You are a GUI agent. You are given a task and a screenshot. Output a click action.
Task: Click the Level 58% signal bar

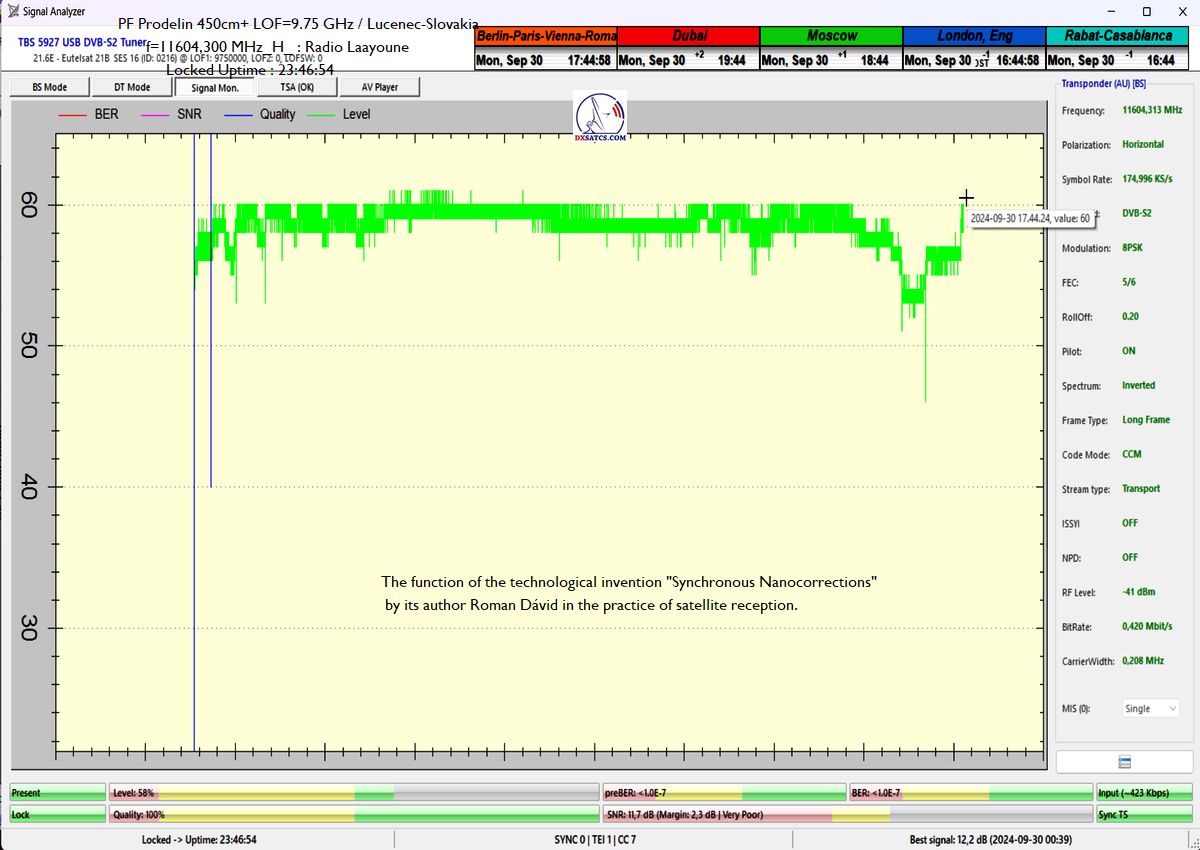pos(353,793)
